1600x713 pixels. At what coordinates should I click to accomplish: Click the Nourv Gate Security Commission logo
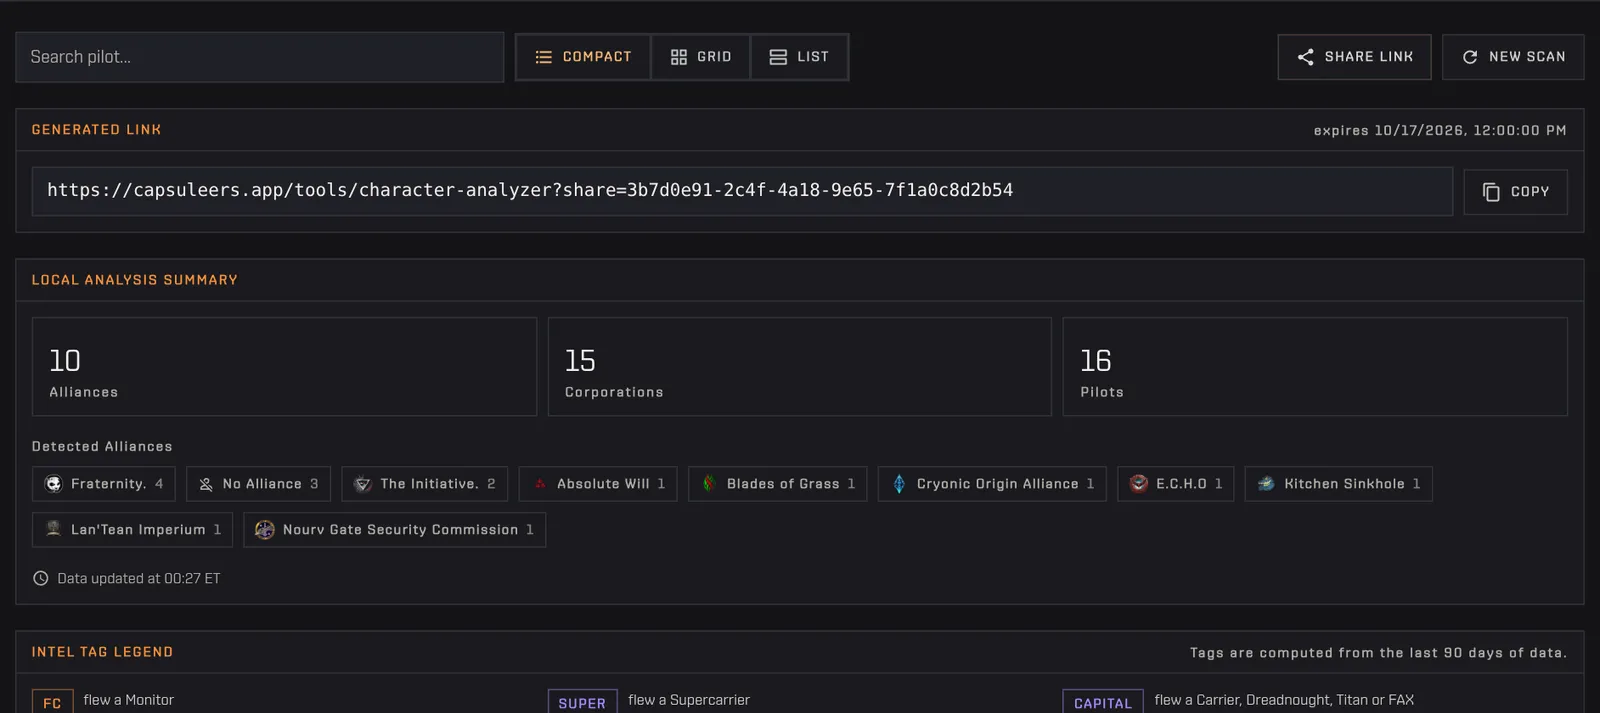[x=265, y=530]
